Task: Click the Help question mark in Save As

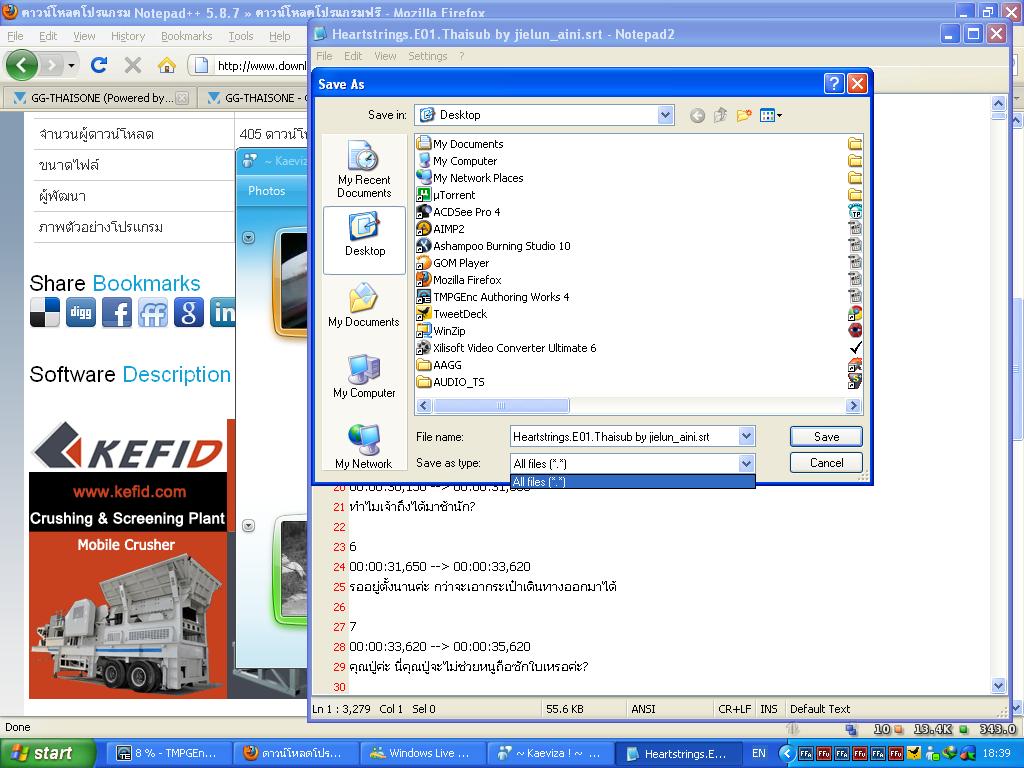Action: pos(833,84)
